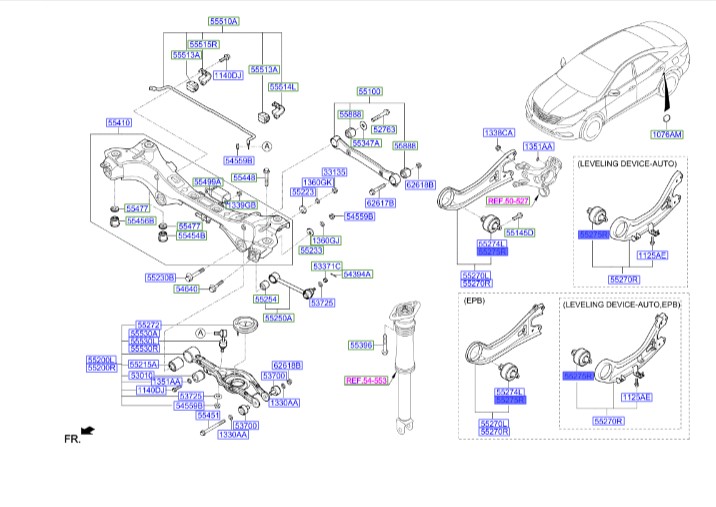Select part number 55396
This screenshot has height=507, width=716.
pos(361,345)
